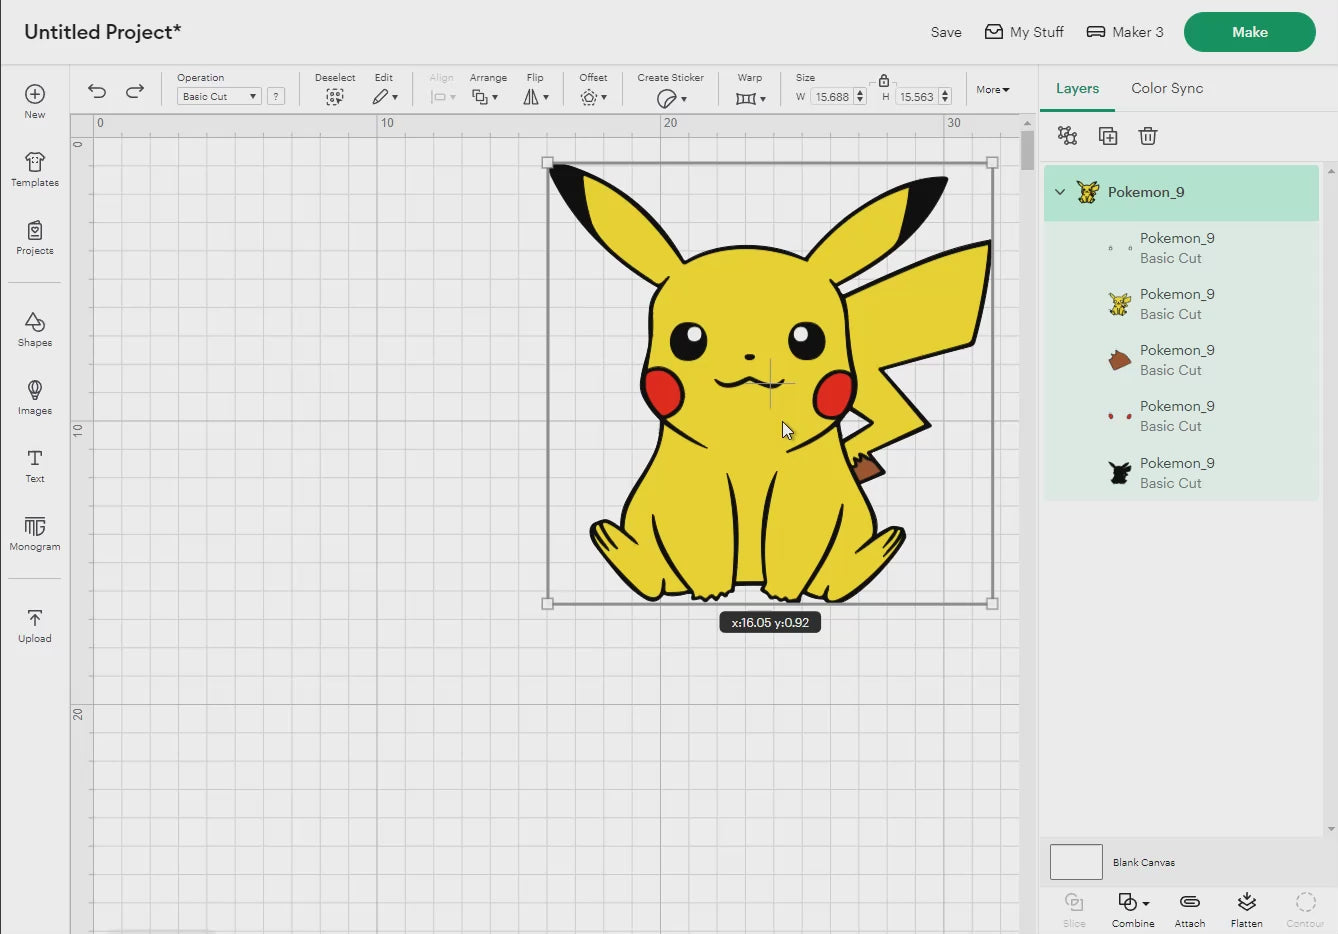This screenshot has width=1338, height=934.
Task: Click the green Make button
Action: coord(1250,32)
